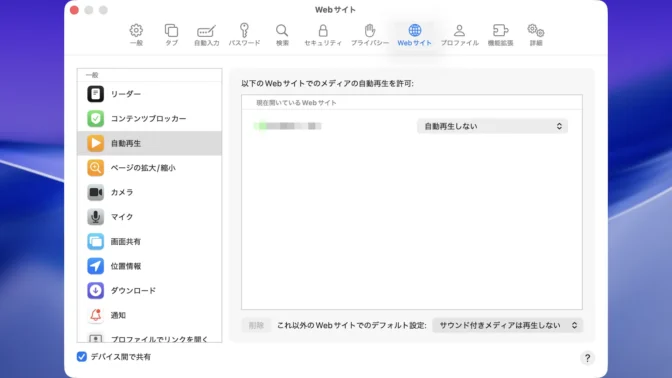
Task: Click the 画面共有 screen sharing icon
Action: tap(96, 241)
